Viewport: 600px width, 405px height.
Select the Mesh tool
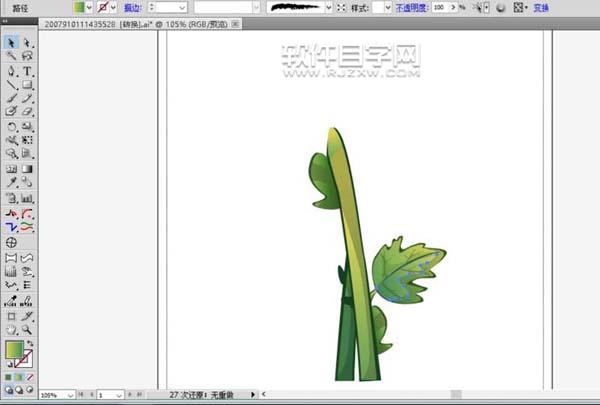point(11,169)
